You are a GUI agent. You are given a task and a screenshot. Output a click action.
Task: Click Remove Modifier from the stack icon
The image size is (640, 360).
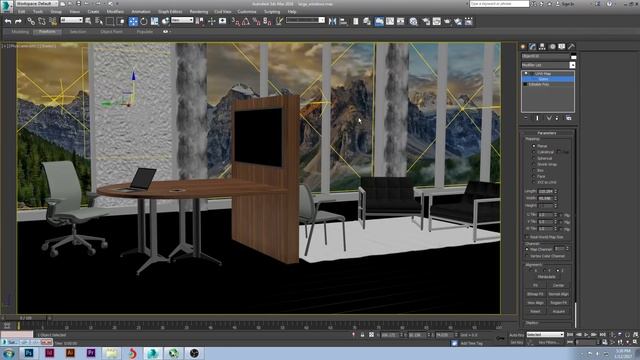click(557, 118)
